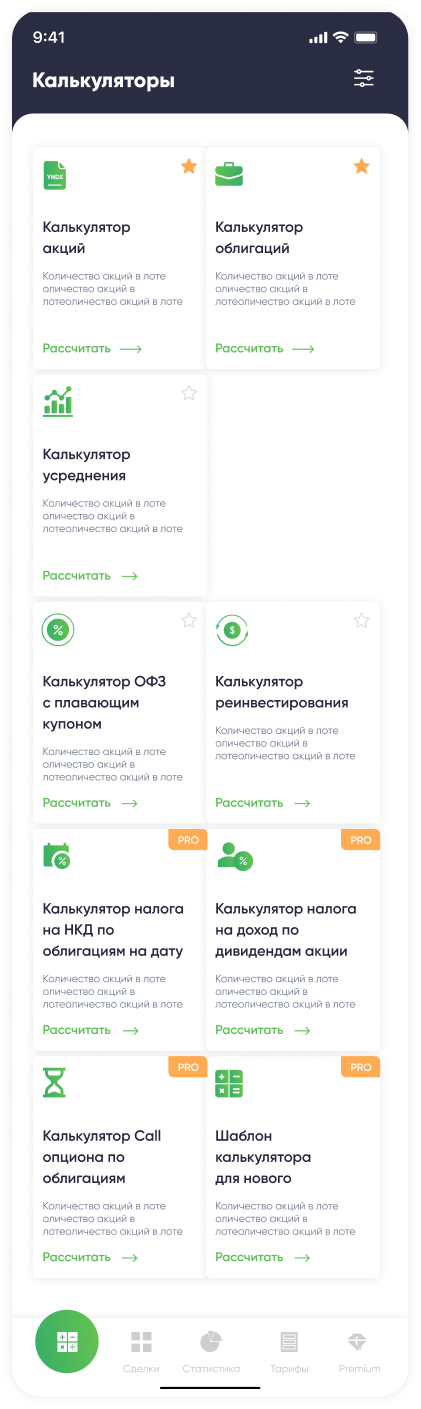Tap the green calculator grid template icon
The width and height of the screenshot is (421, 1409).
tap(229, 1083)
